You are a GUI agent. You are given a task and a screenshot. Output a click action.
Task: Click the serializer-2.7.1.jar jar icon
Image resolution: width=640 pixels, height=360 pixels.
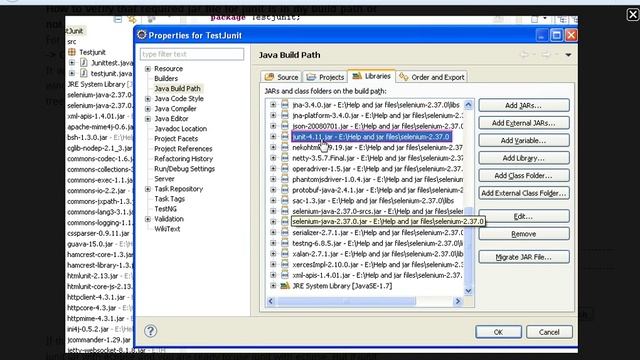point(284,233)
